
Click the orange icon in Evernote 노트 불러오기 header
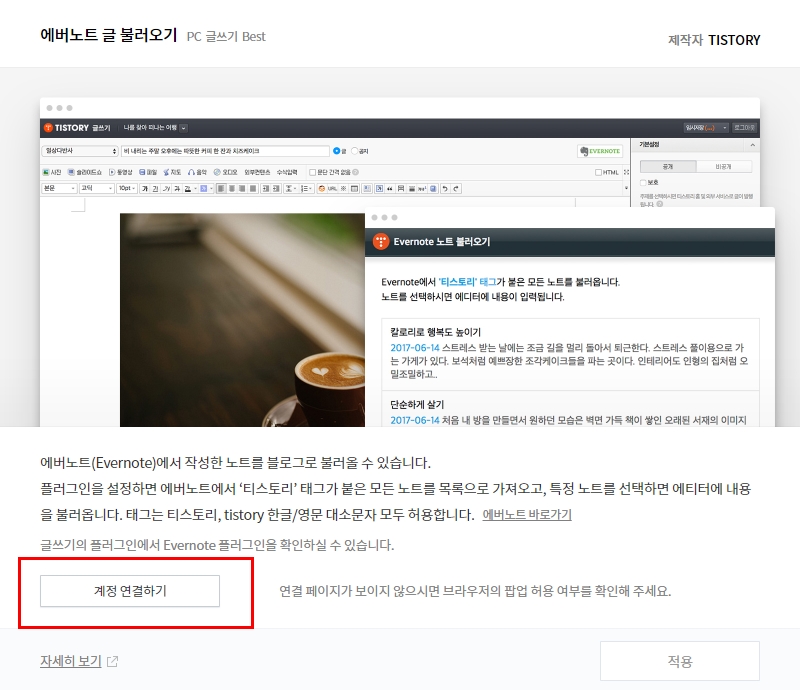[381, 241]
